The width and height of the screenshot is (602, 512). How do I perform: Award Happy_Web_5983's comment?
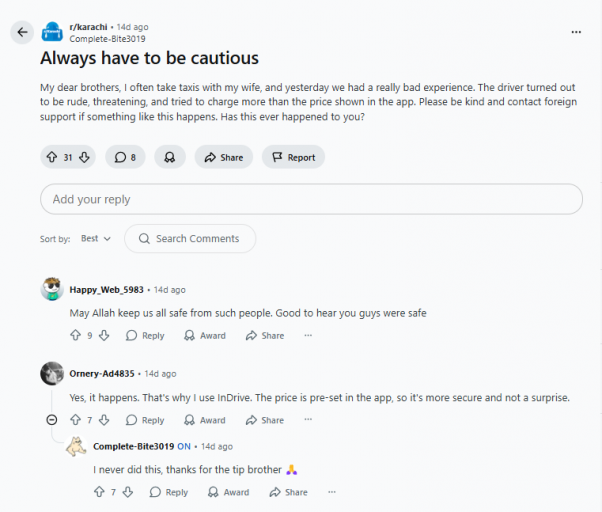(205, 336)
